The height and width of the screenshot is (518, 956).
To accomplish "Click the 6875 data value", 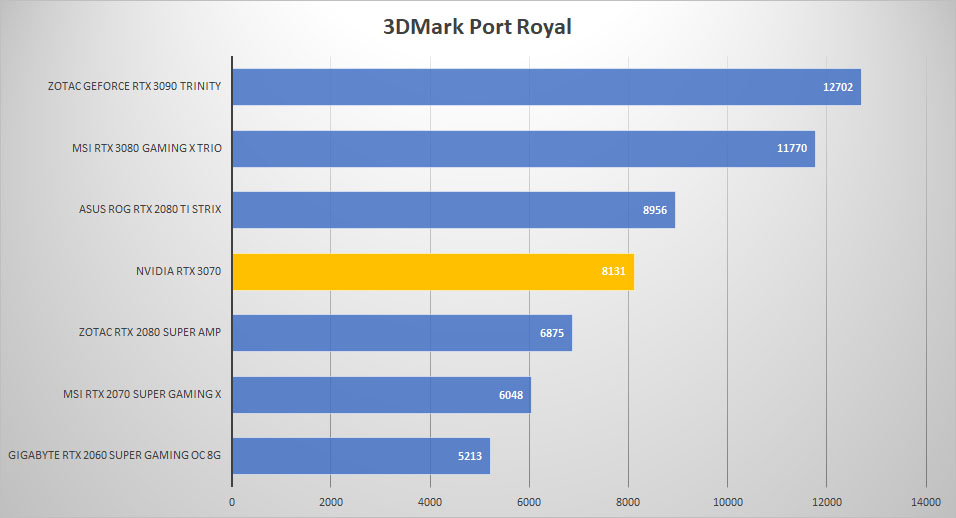I will (x=552, y=333).
